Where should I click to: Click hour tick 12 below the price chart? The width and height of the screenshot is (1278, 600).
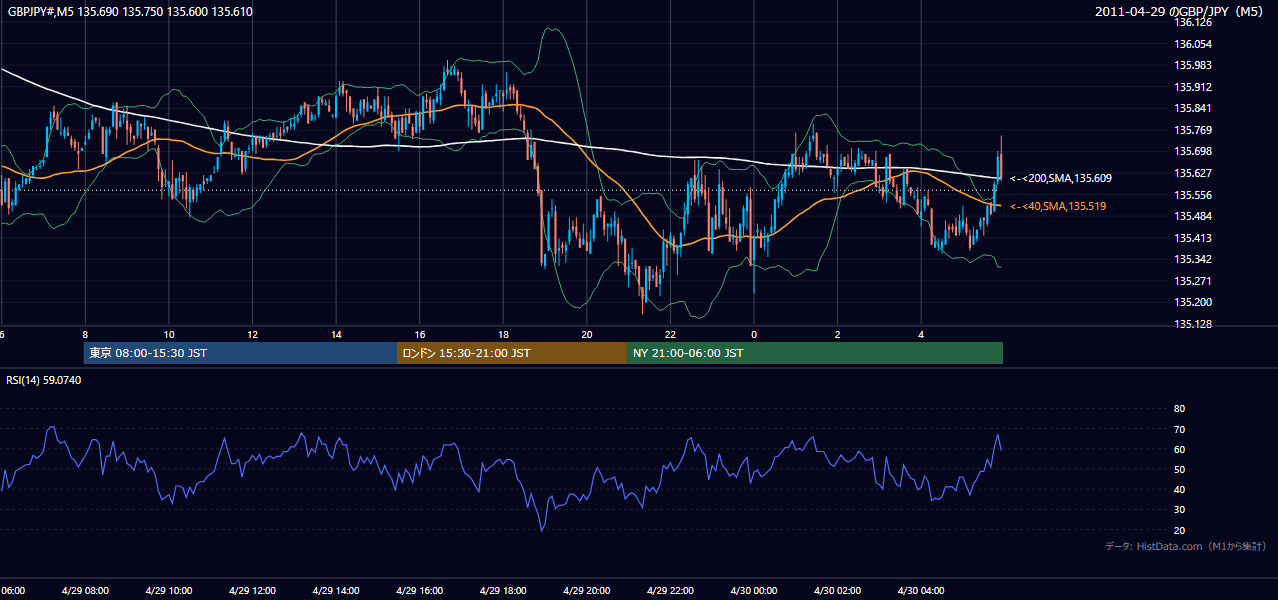click(x=252, y=335)
